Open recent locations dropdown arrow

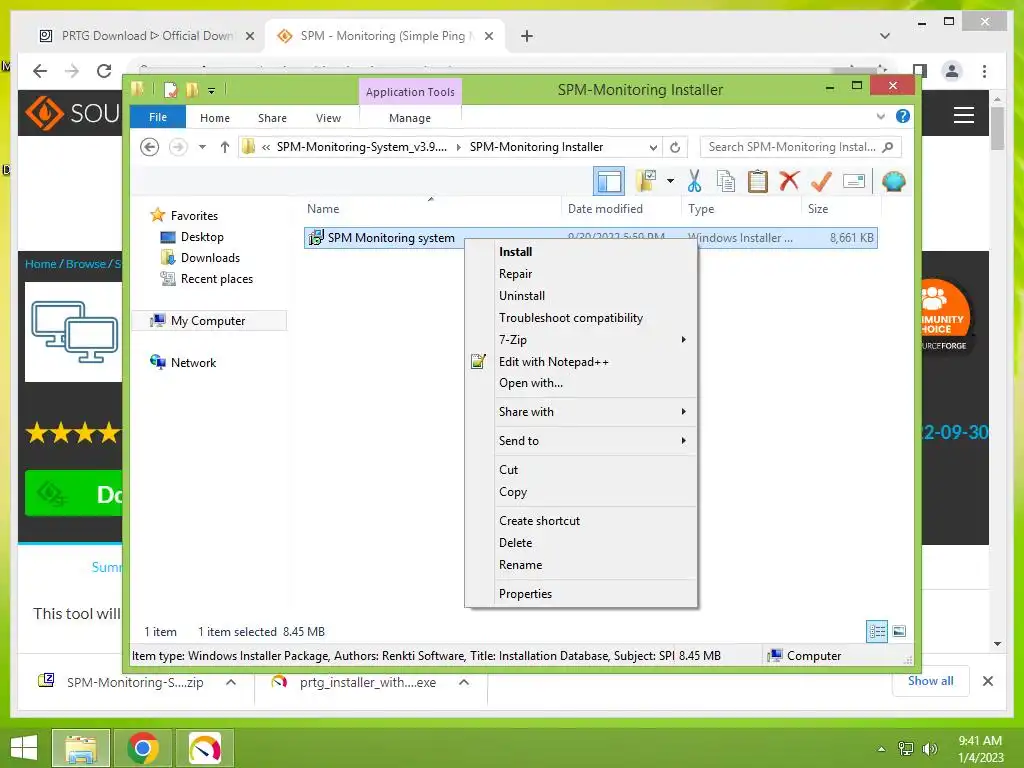coord(202,147)
